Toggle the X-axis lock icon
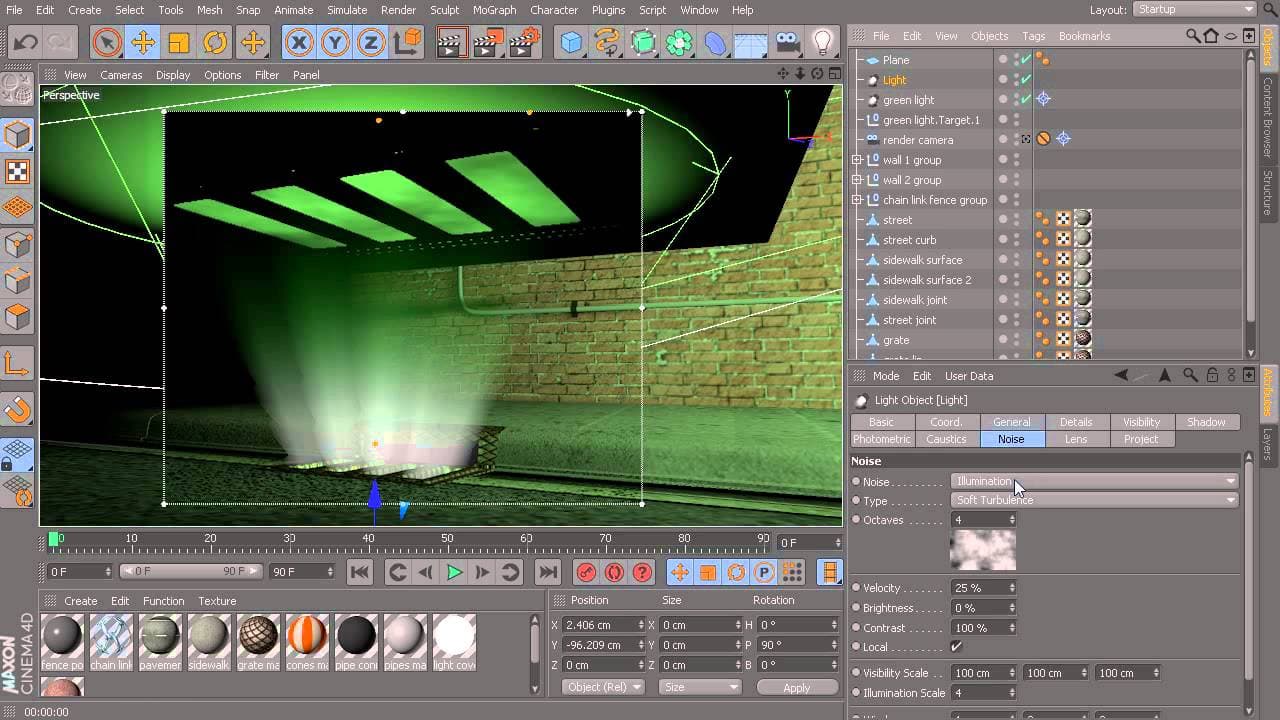 point(299,43)
